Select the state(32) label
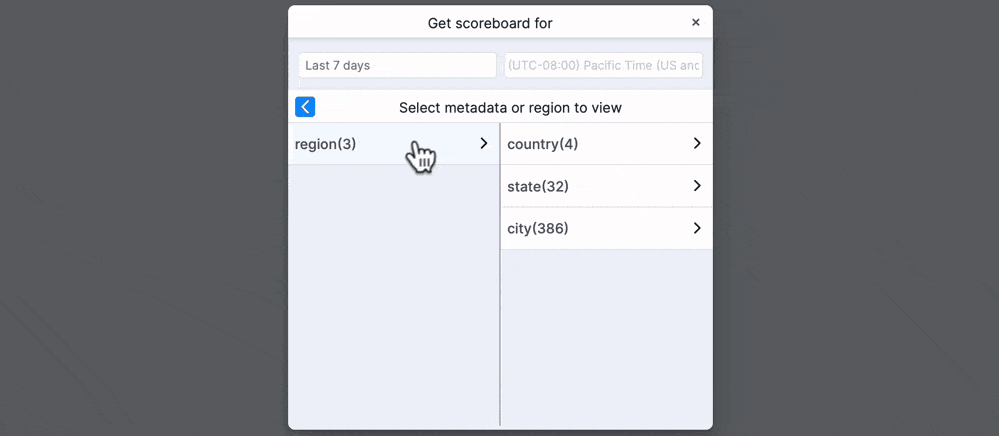The height and width of the screenshot is (436, 999). 538,187
